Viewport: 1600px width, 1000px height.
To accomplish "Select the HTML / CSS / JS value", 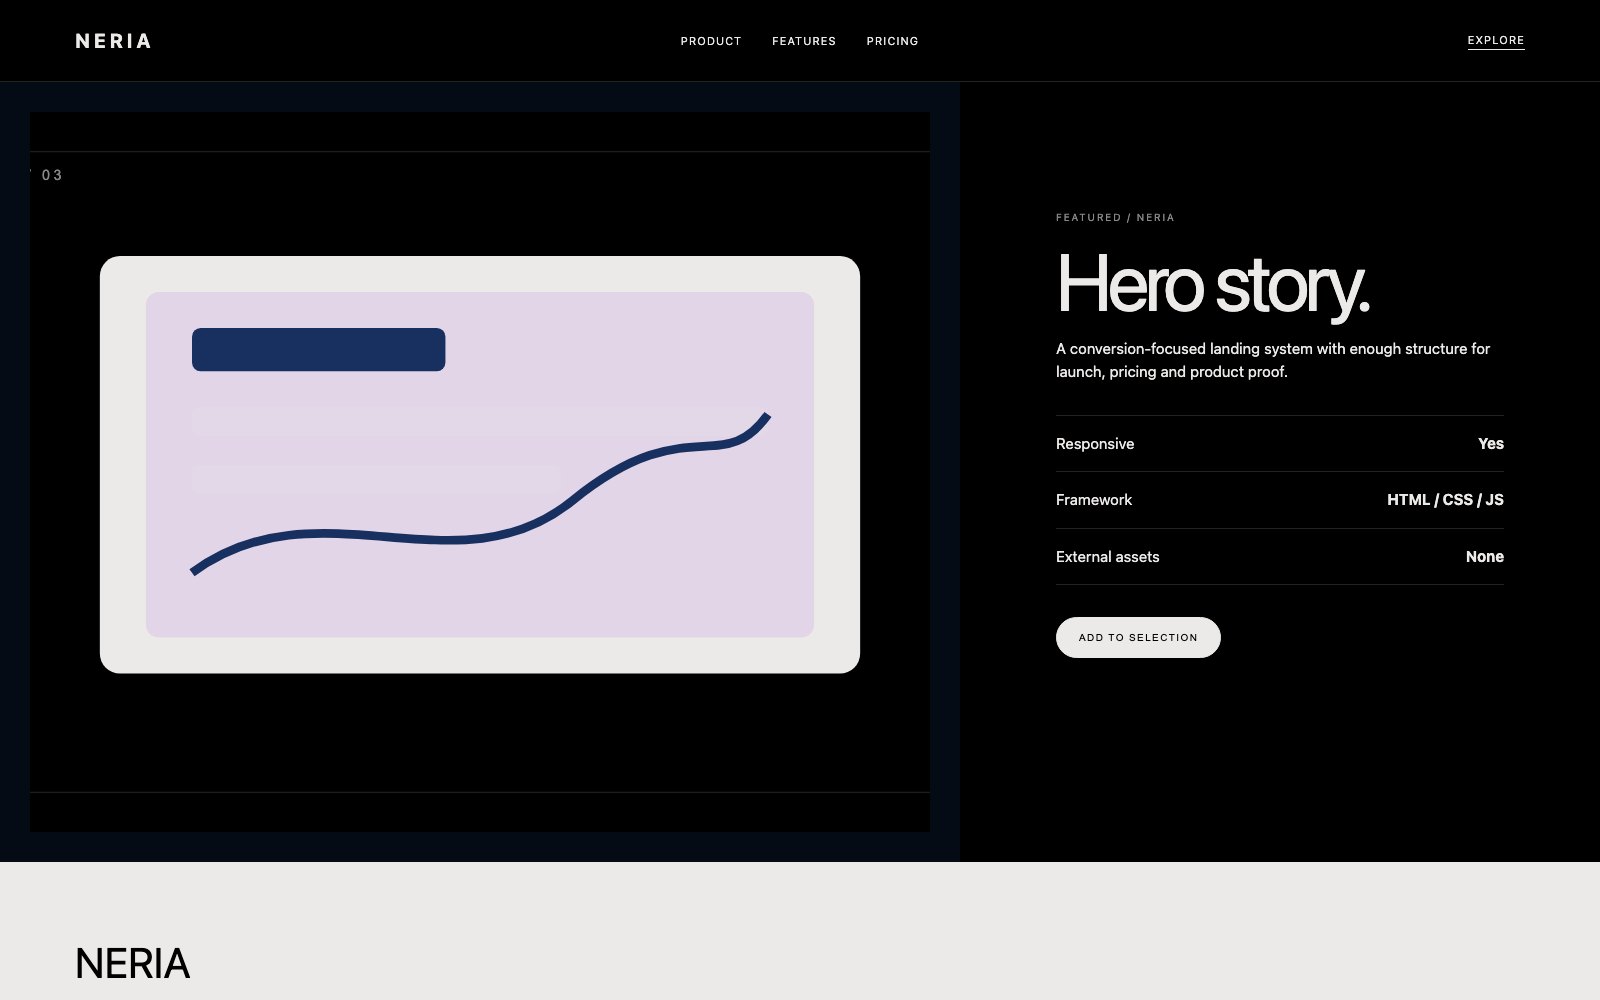I will [1445, 500].
